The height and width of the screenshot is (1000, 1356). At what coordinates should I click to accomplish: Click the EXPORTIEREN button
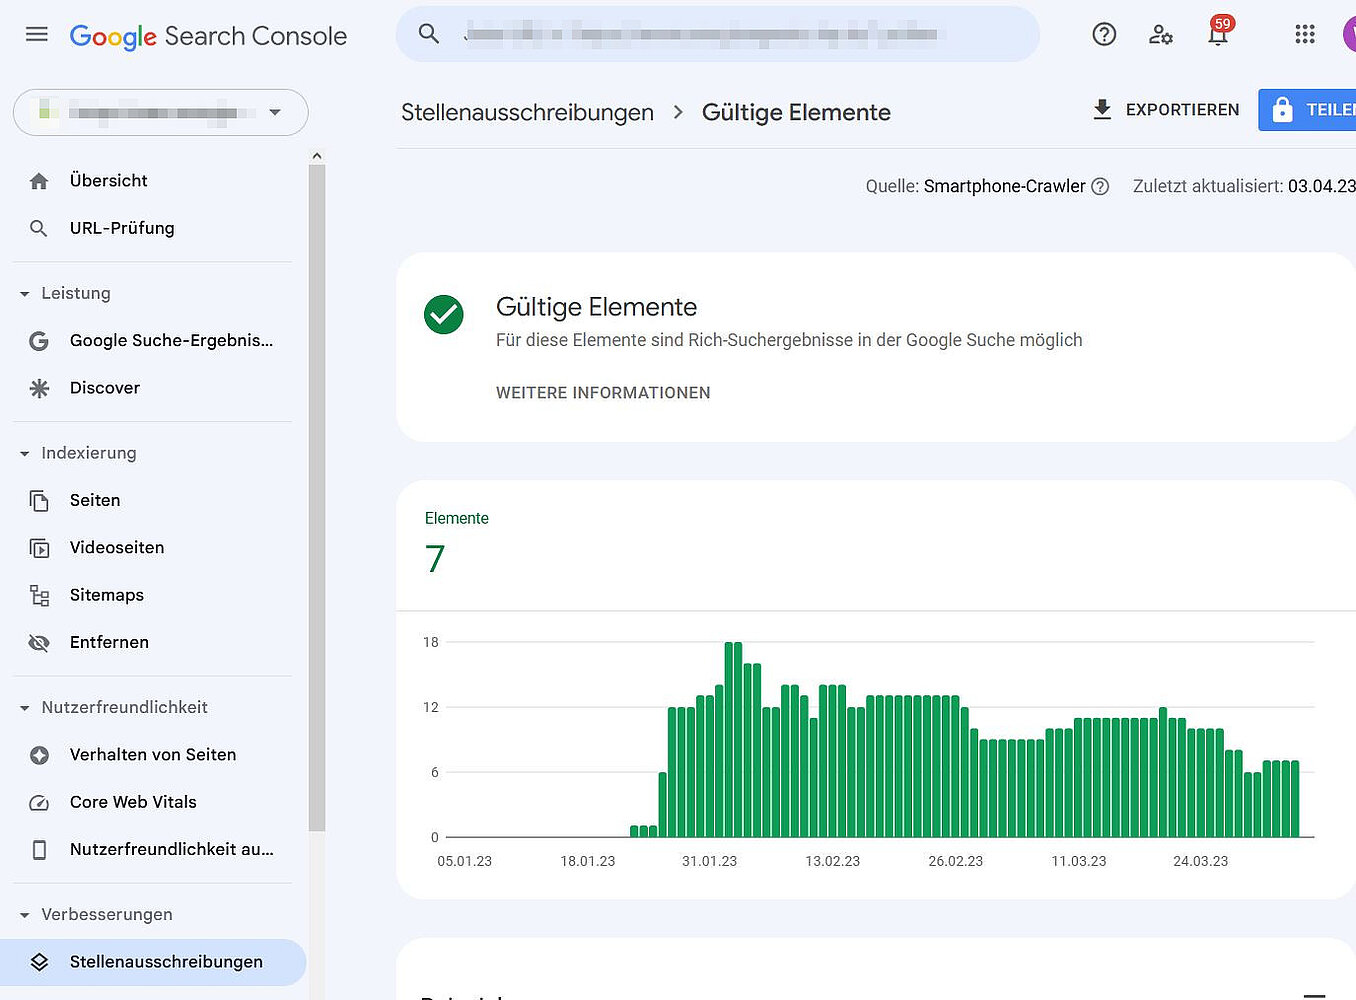pos(1165,110)
